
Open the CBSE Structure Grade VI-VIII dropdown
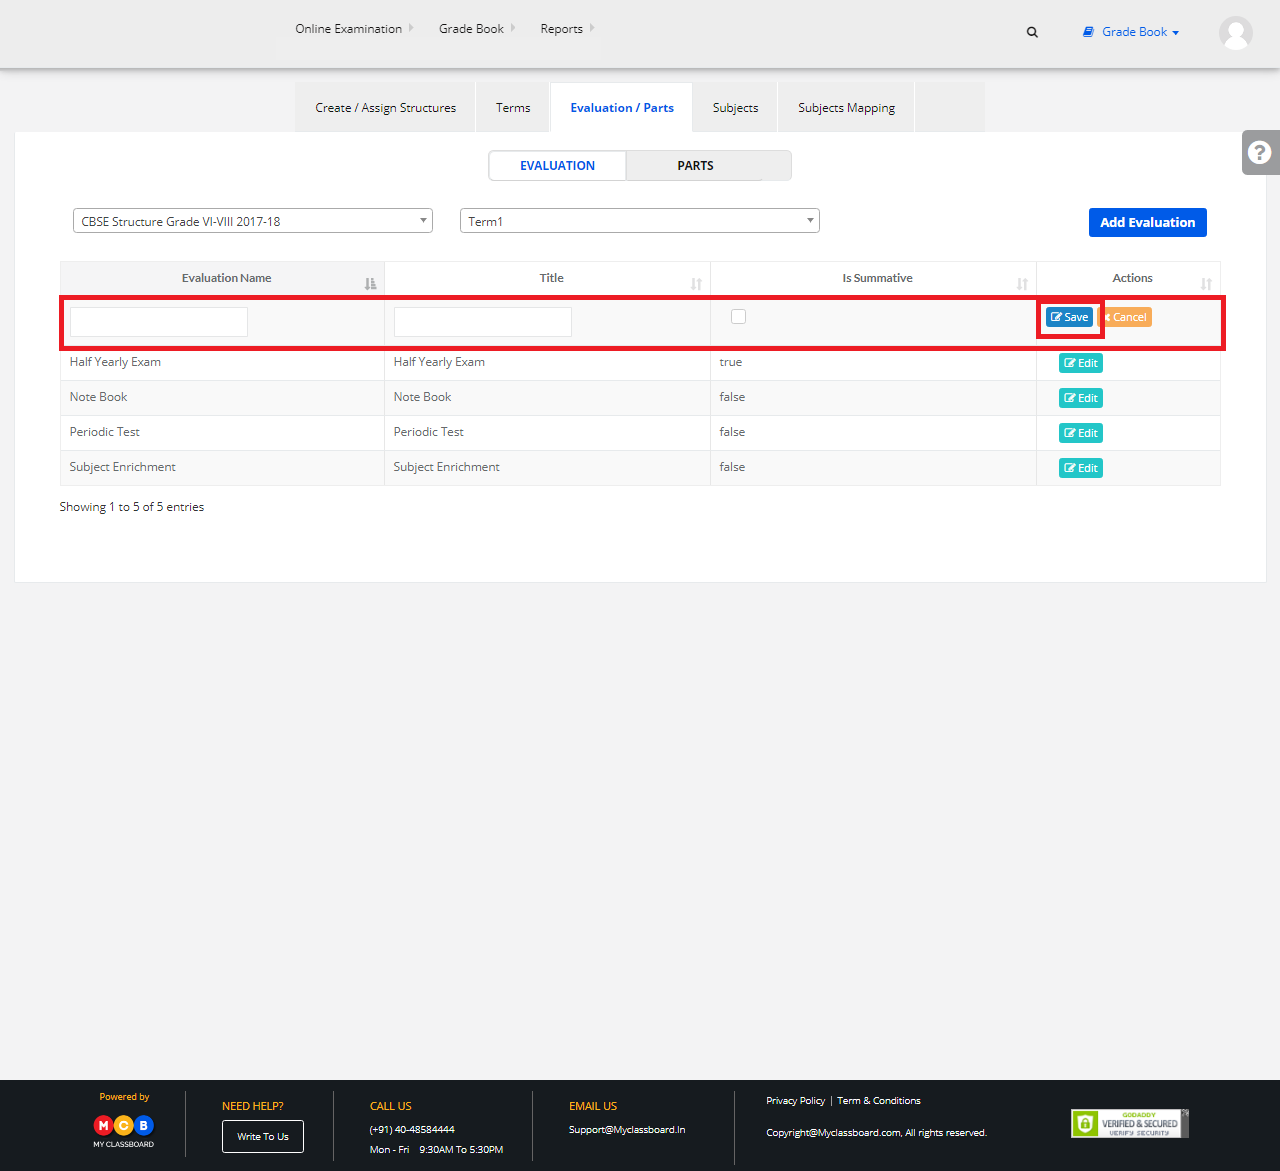(253, 221)
